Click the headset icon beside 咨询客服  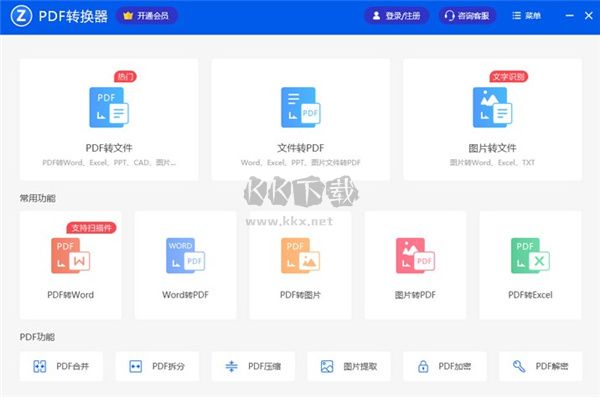[449, 16]
